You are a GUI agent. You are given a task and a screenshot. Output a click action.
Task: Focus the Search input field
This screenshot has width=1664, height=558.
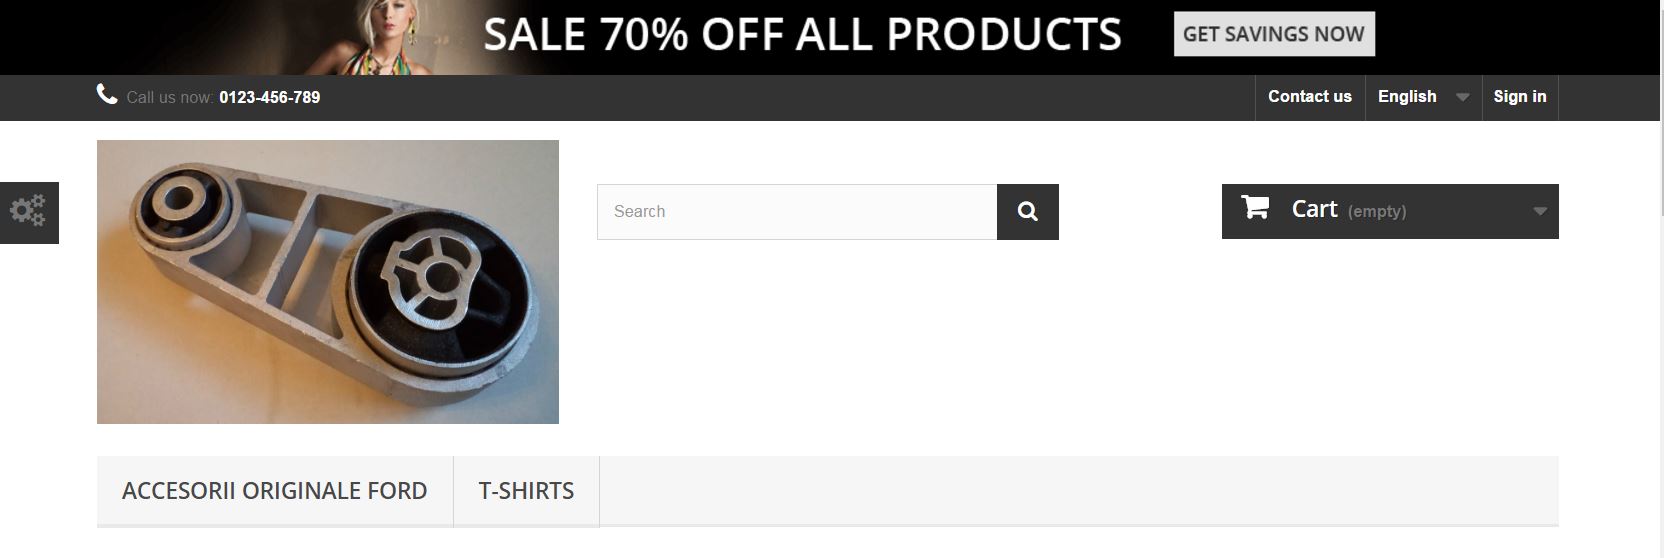pos(797,212)
